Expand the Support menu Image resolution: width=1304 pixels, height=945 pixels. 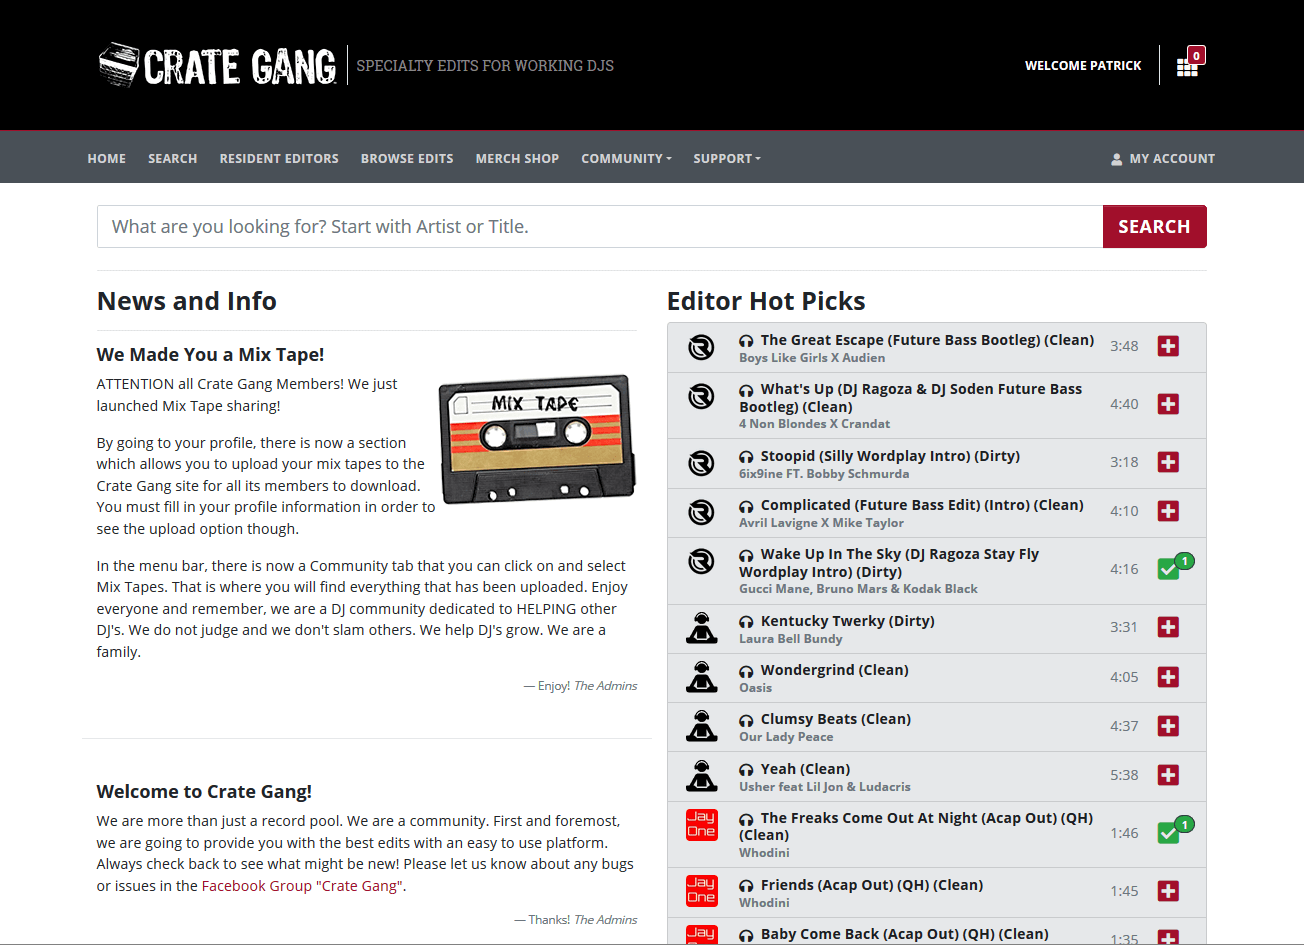click(x=727, y=158)
